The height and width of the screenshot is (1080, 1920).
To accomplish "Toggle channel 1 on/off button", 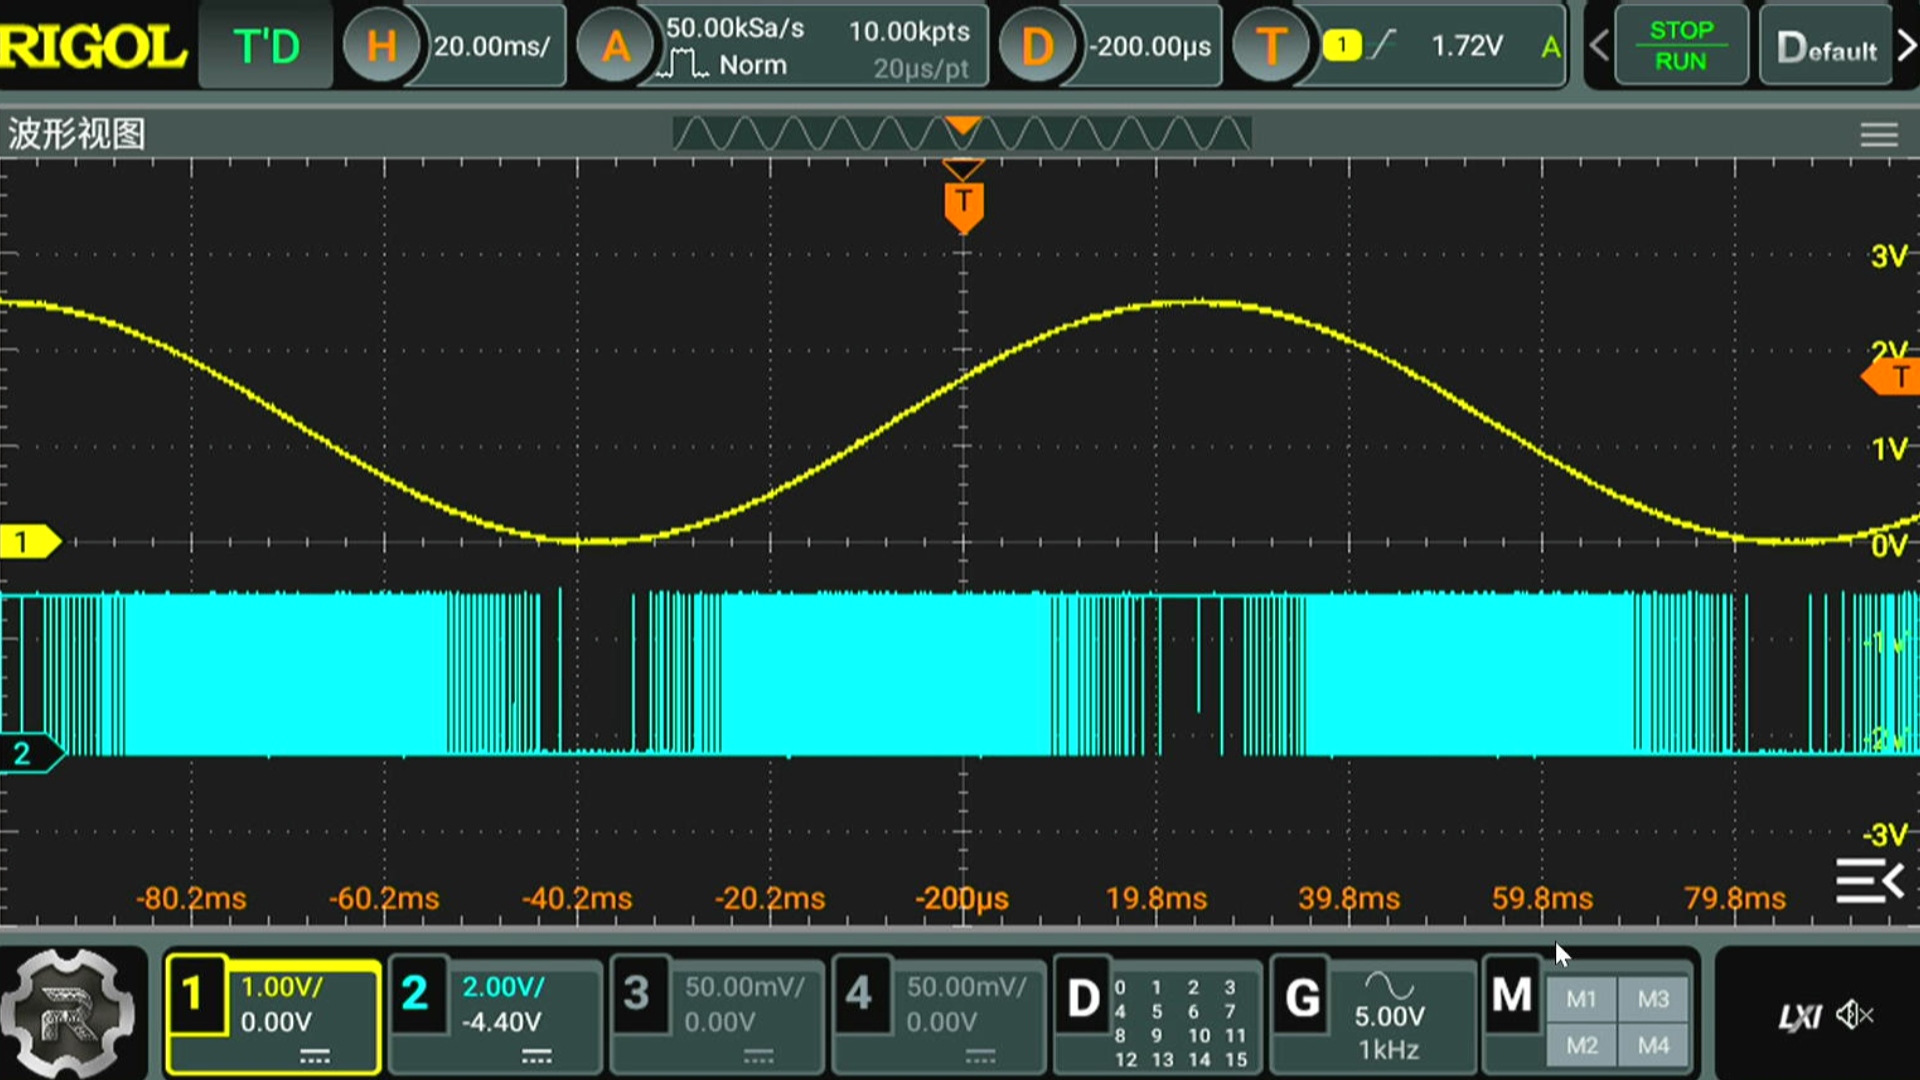I will (195, 996).
